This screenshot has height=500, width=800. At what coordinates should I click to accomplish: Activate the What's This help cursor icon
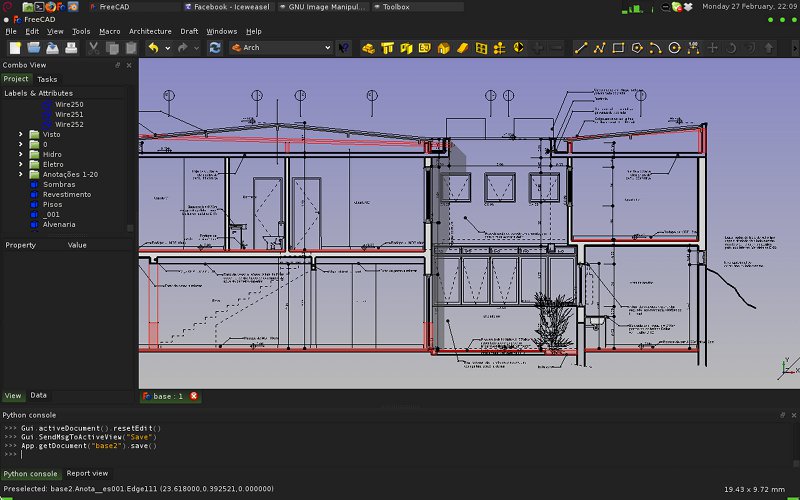point(344,48)
